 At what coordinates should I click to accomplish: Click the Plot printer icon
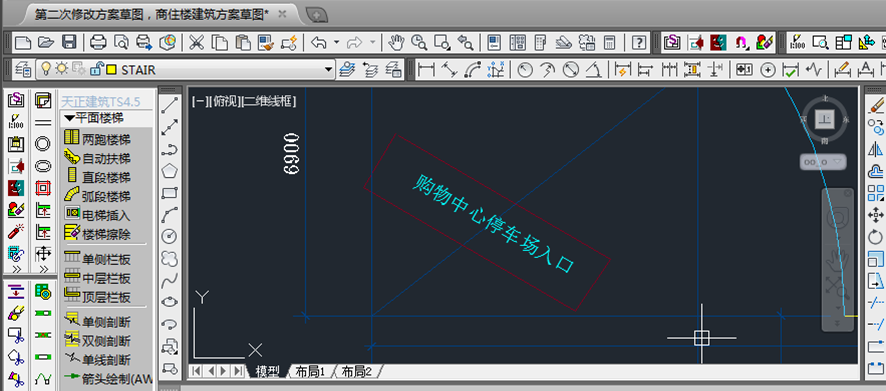(x=98, y=42)
